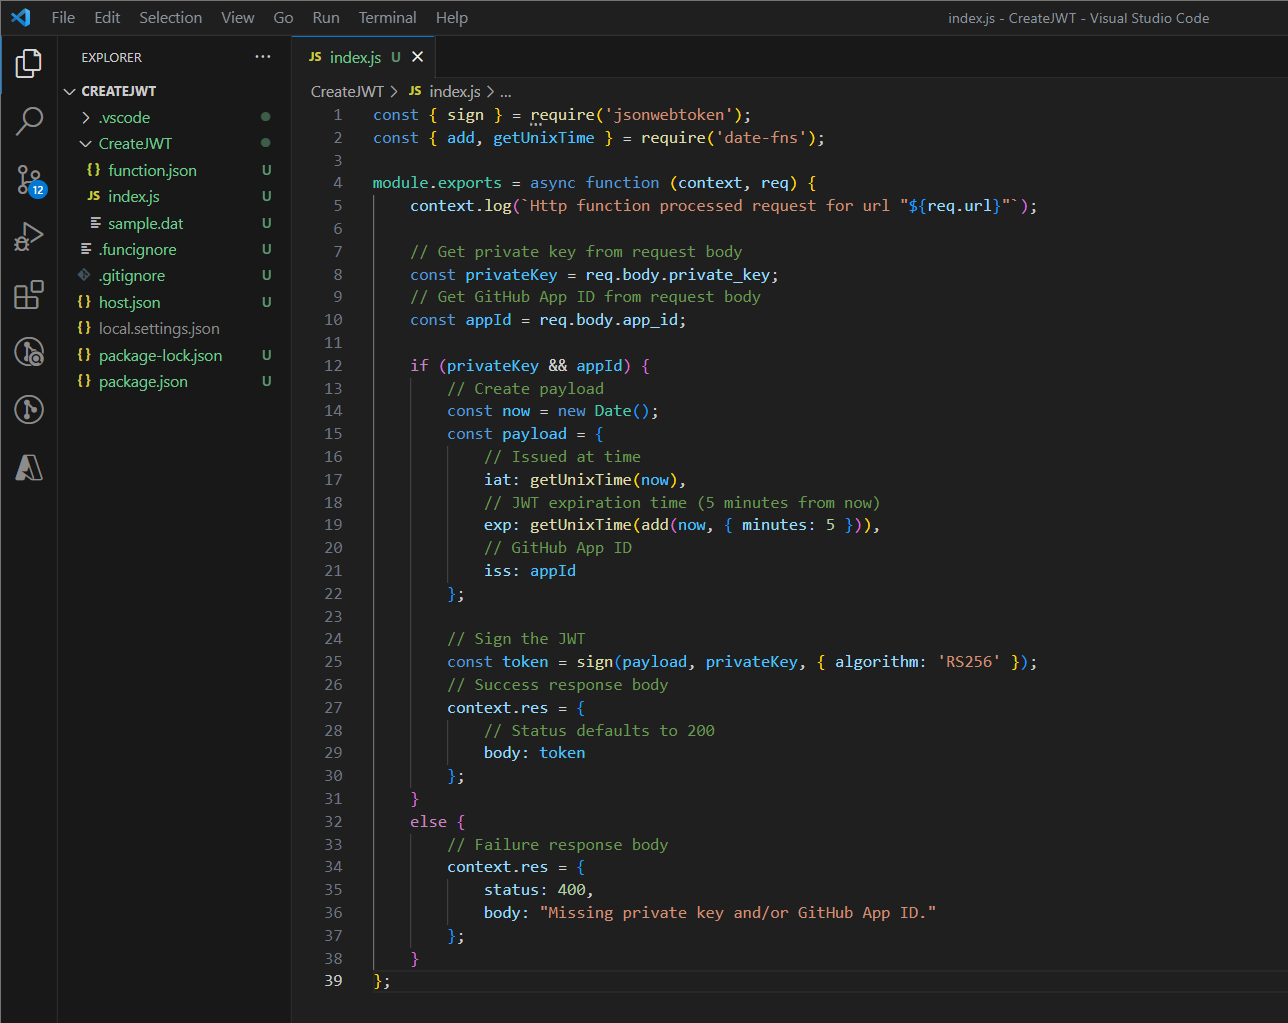Click CreateJWT in the breadcrumb
1288x1023 pixels.
(x=347, y=91)
